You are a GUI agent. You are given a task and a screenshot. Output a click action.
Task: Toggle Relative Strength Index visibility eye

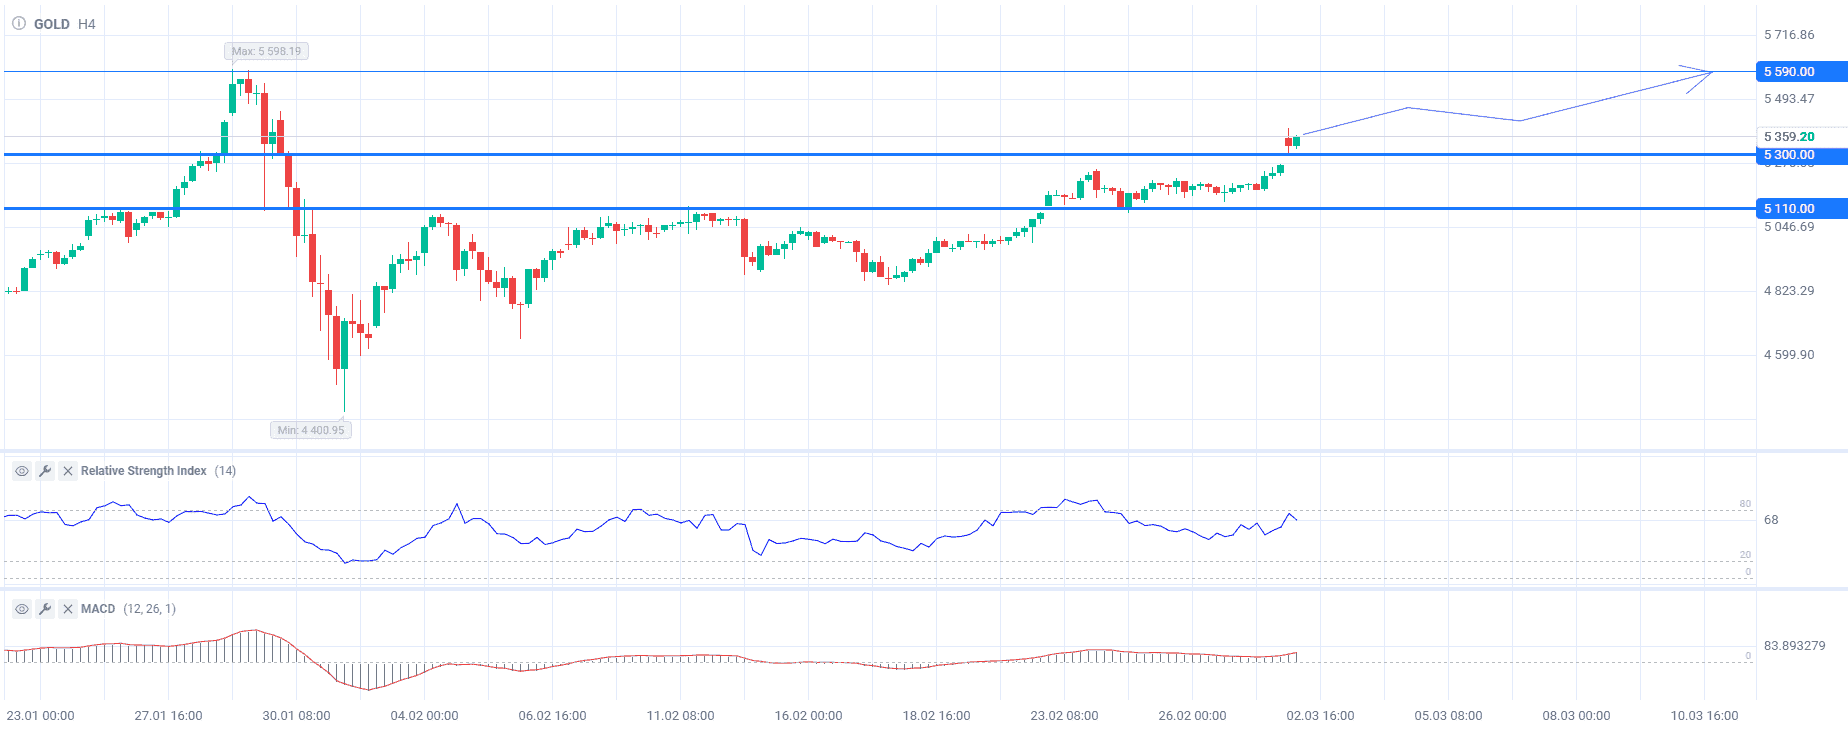(21, 471)
